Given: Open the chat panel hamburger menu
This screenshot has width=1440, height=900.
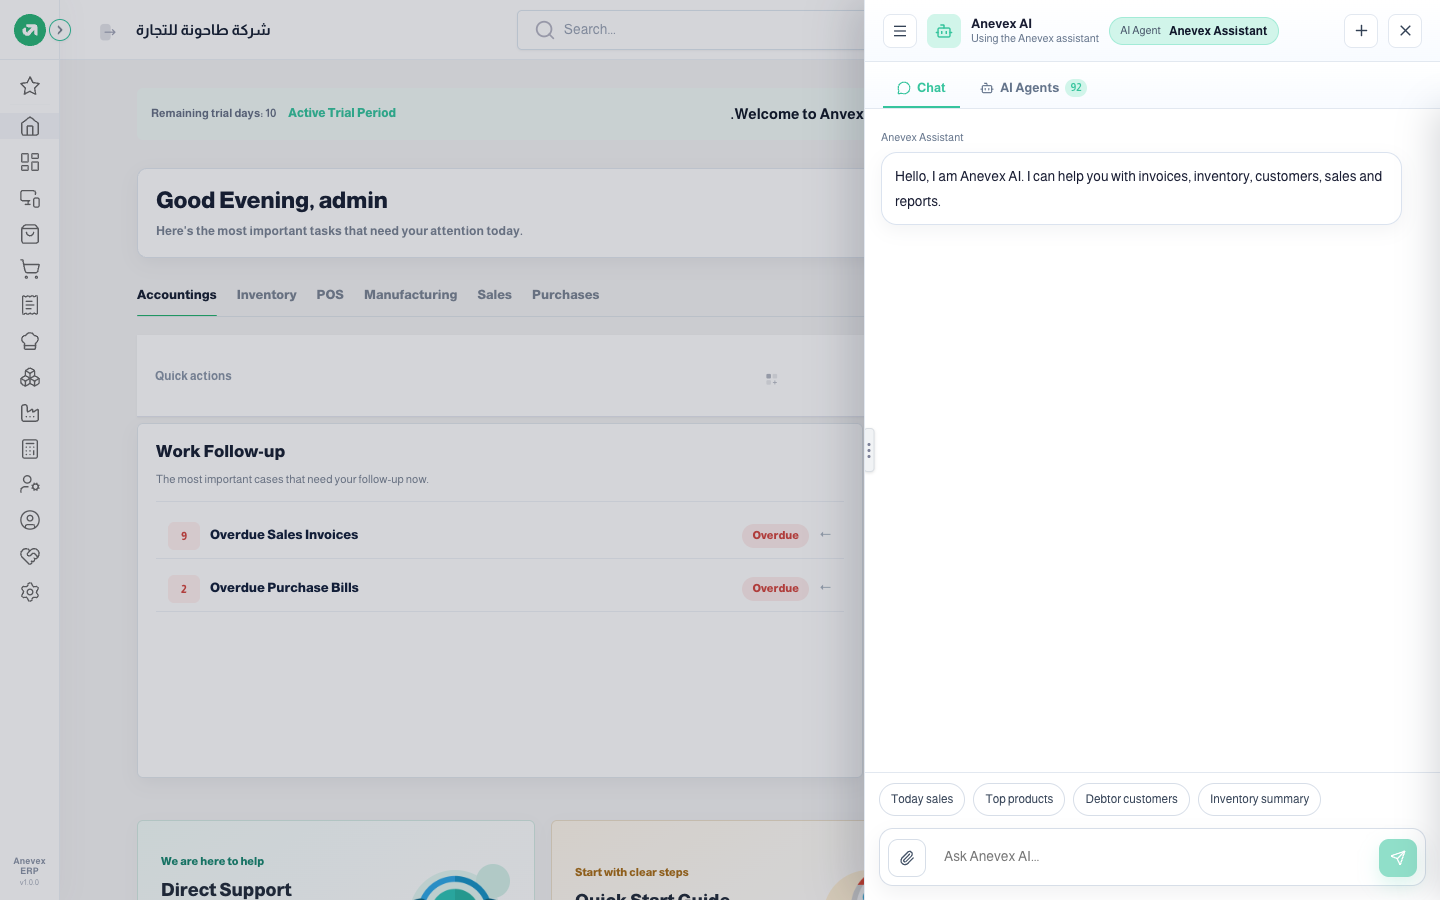Looking at the screenshot, I should coord(900,31).
